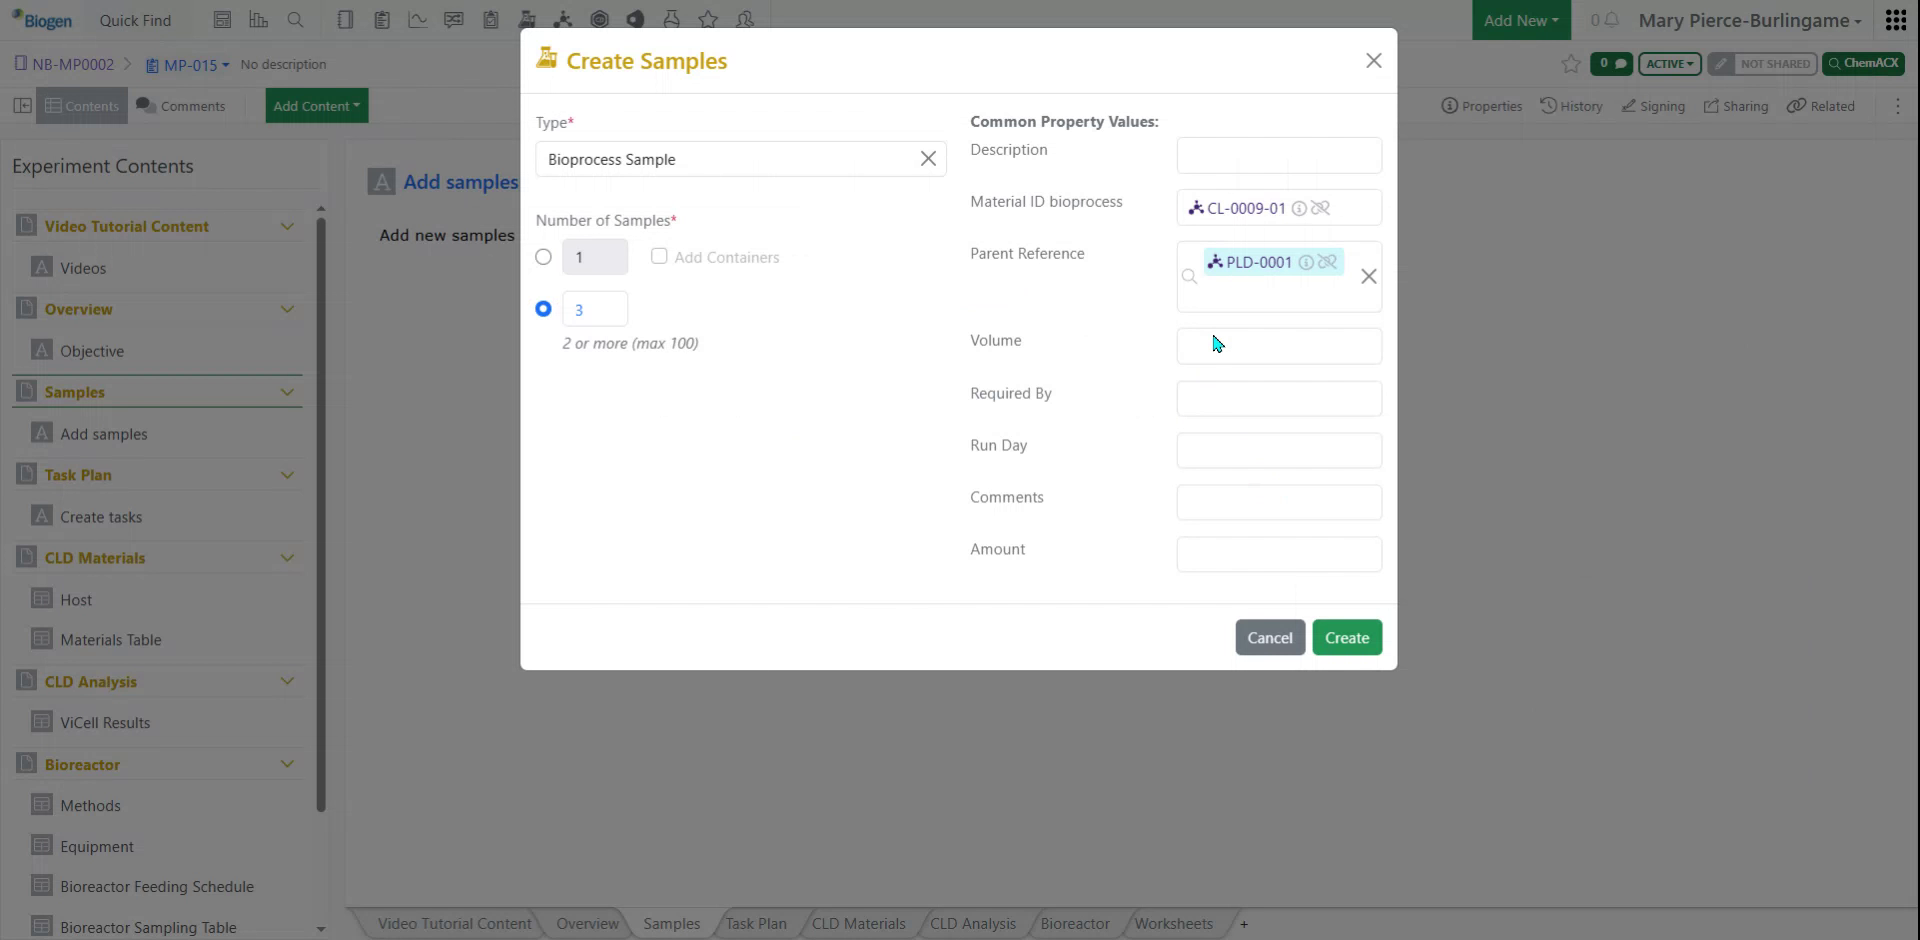
Task: Select the radio button for 1 sample
Action: [x=543, y=256]
